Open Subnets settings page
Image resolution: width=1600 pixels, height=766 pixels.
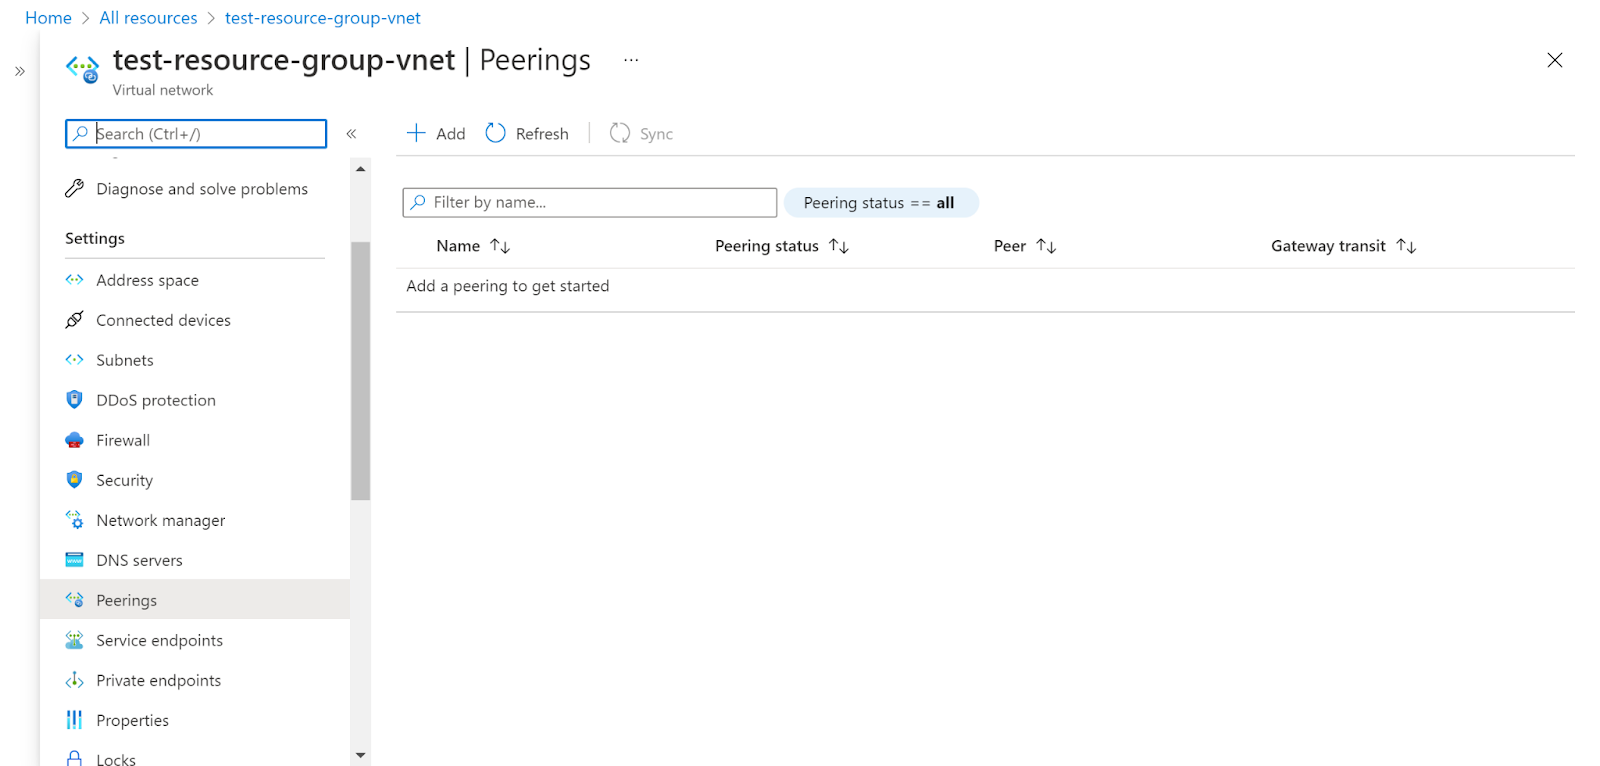coord(125,360)
